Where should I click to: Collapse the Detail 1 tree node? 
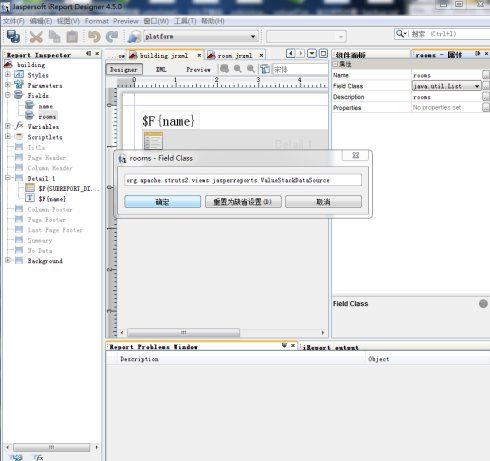[x=8, y=178]
